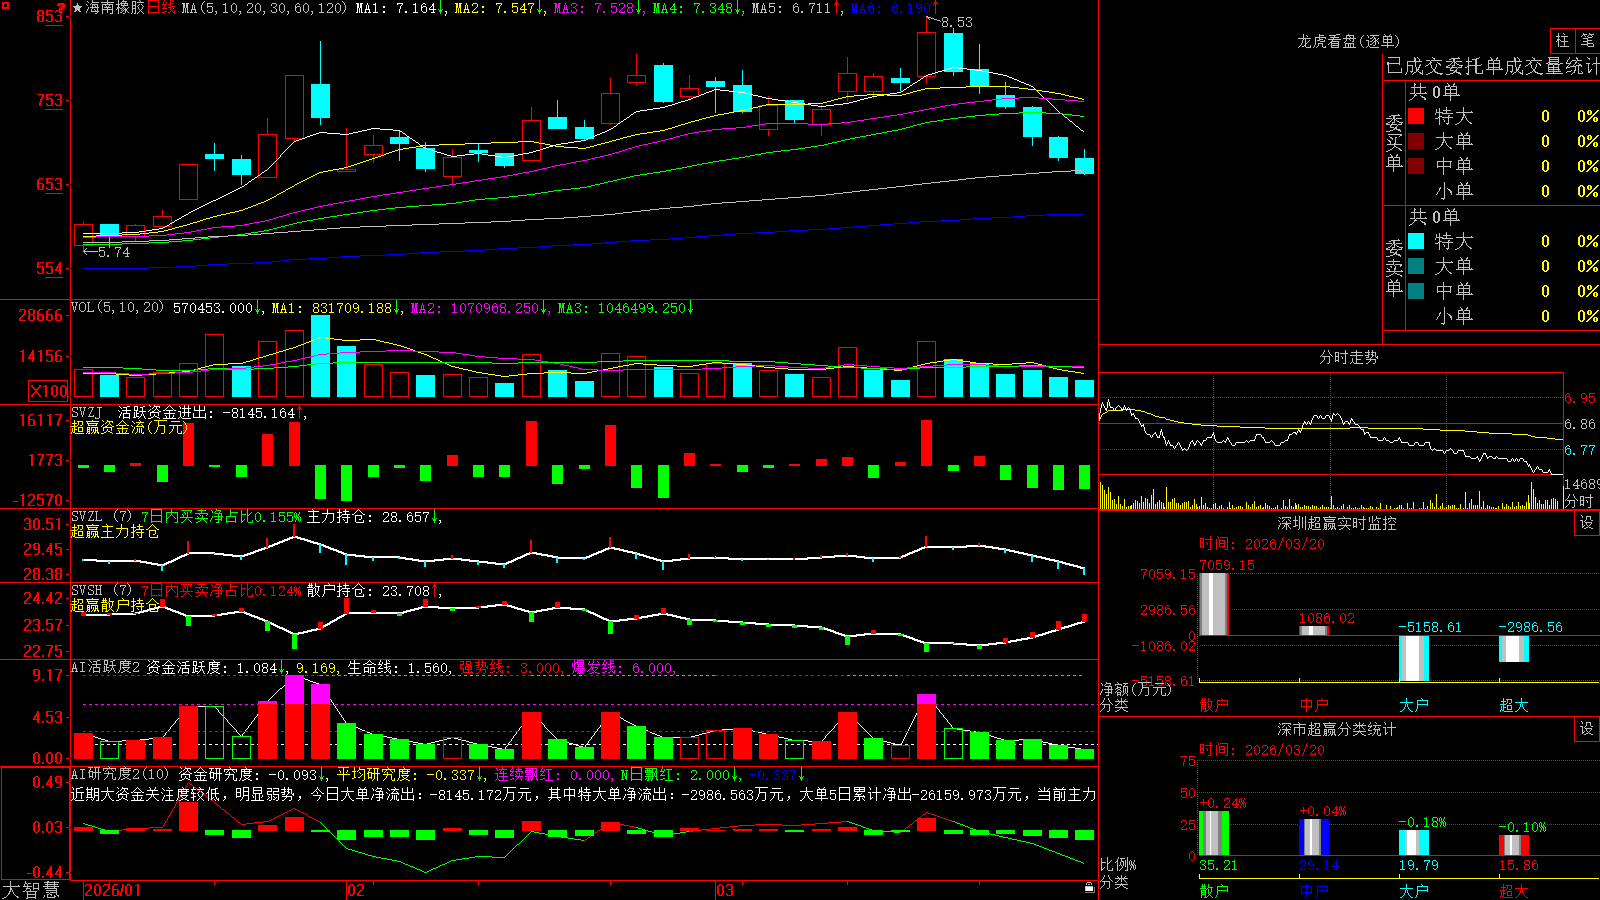The height and width of the screenshot is (900, 1600).
Task: Click the 强势线: 3.000 red label
Action: pyautogui.click(x=510, y=667)
